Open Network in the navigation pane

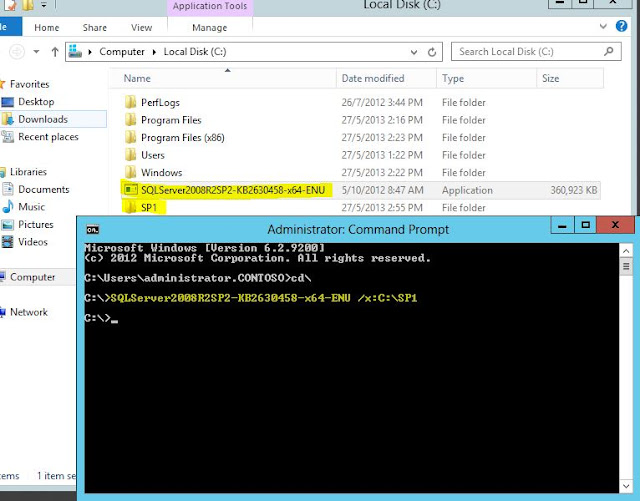[29, 312]
